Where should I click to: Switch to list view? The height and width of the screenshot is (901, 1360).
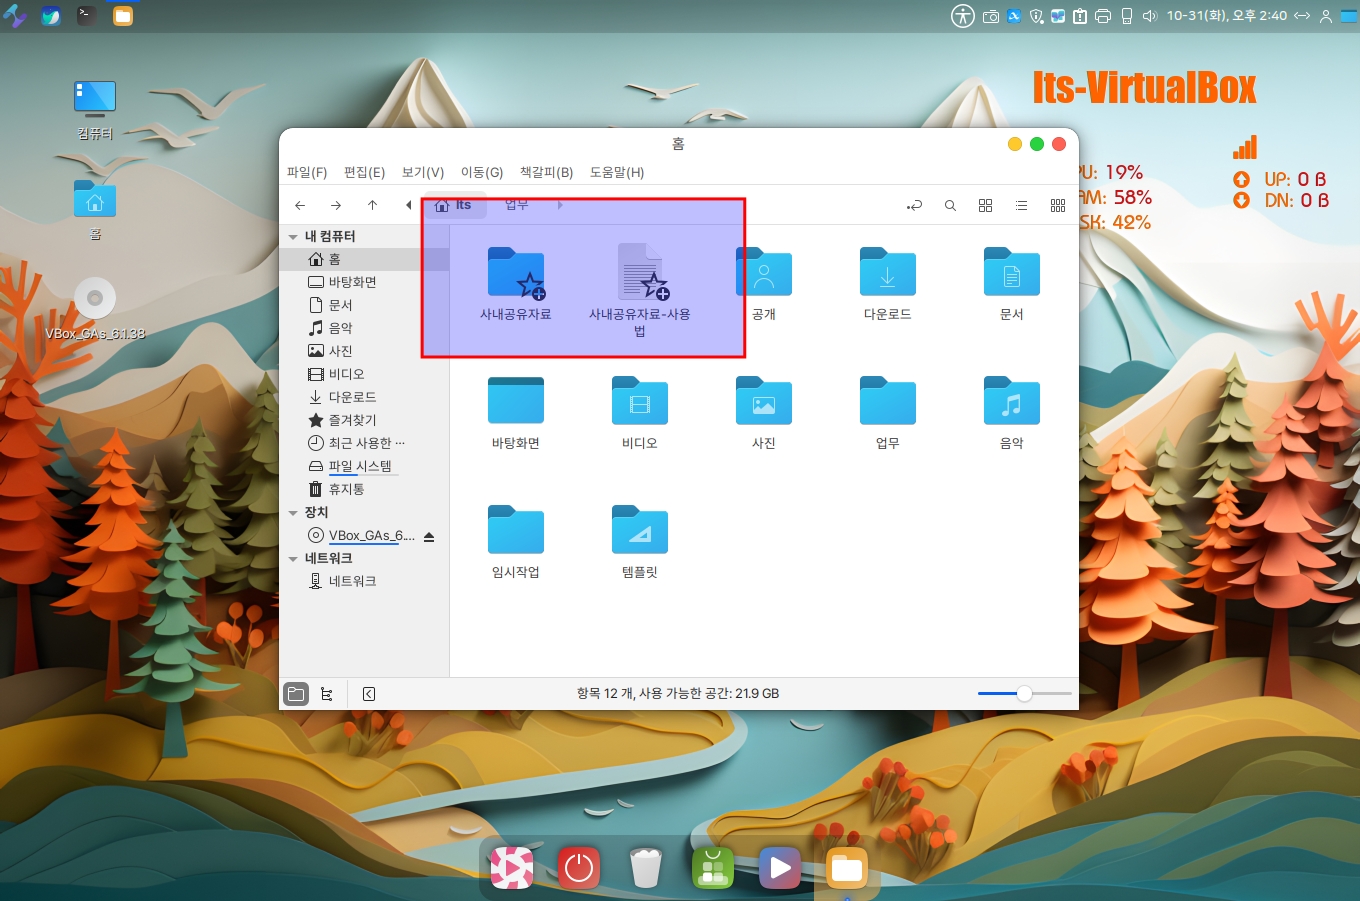(x=1021, y=205)
